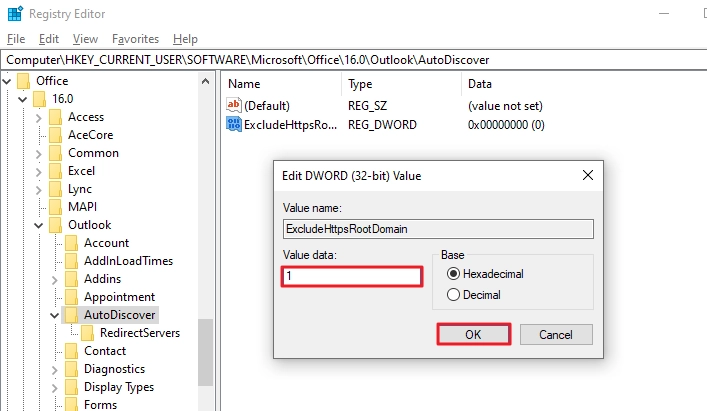Viewport: 707px width, 411px height.
Task: Close the Edit DWORD dialog with X
Action: [x=588, y=175]
